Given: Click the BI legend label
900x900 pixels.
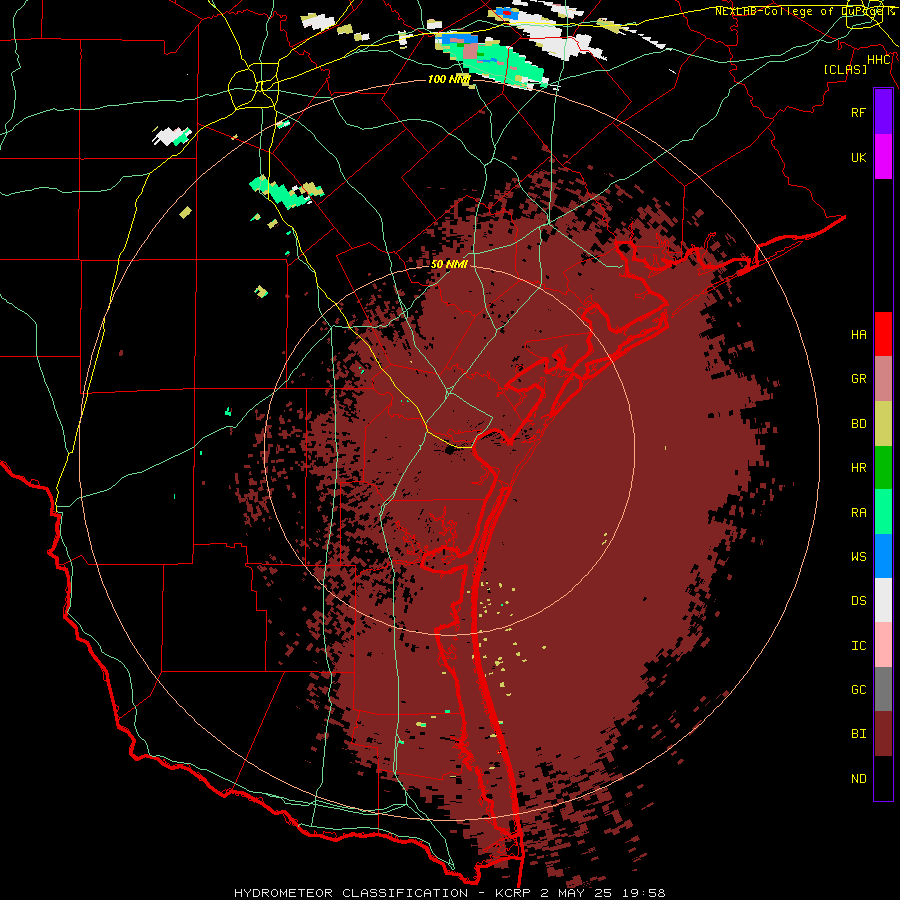Looking at the screenshot, I should click(859, 734).
